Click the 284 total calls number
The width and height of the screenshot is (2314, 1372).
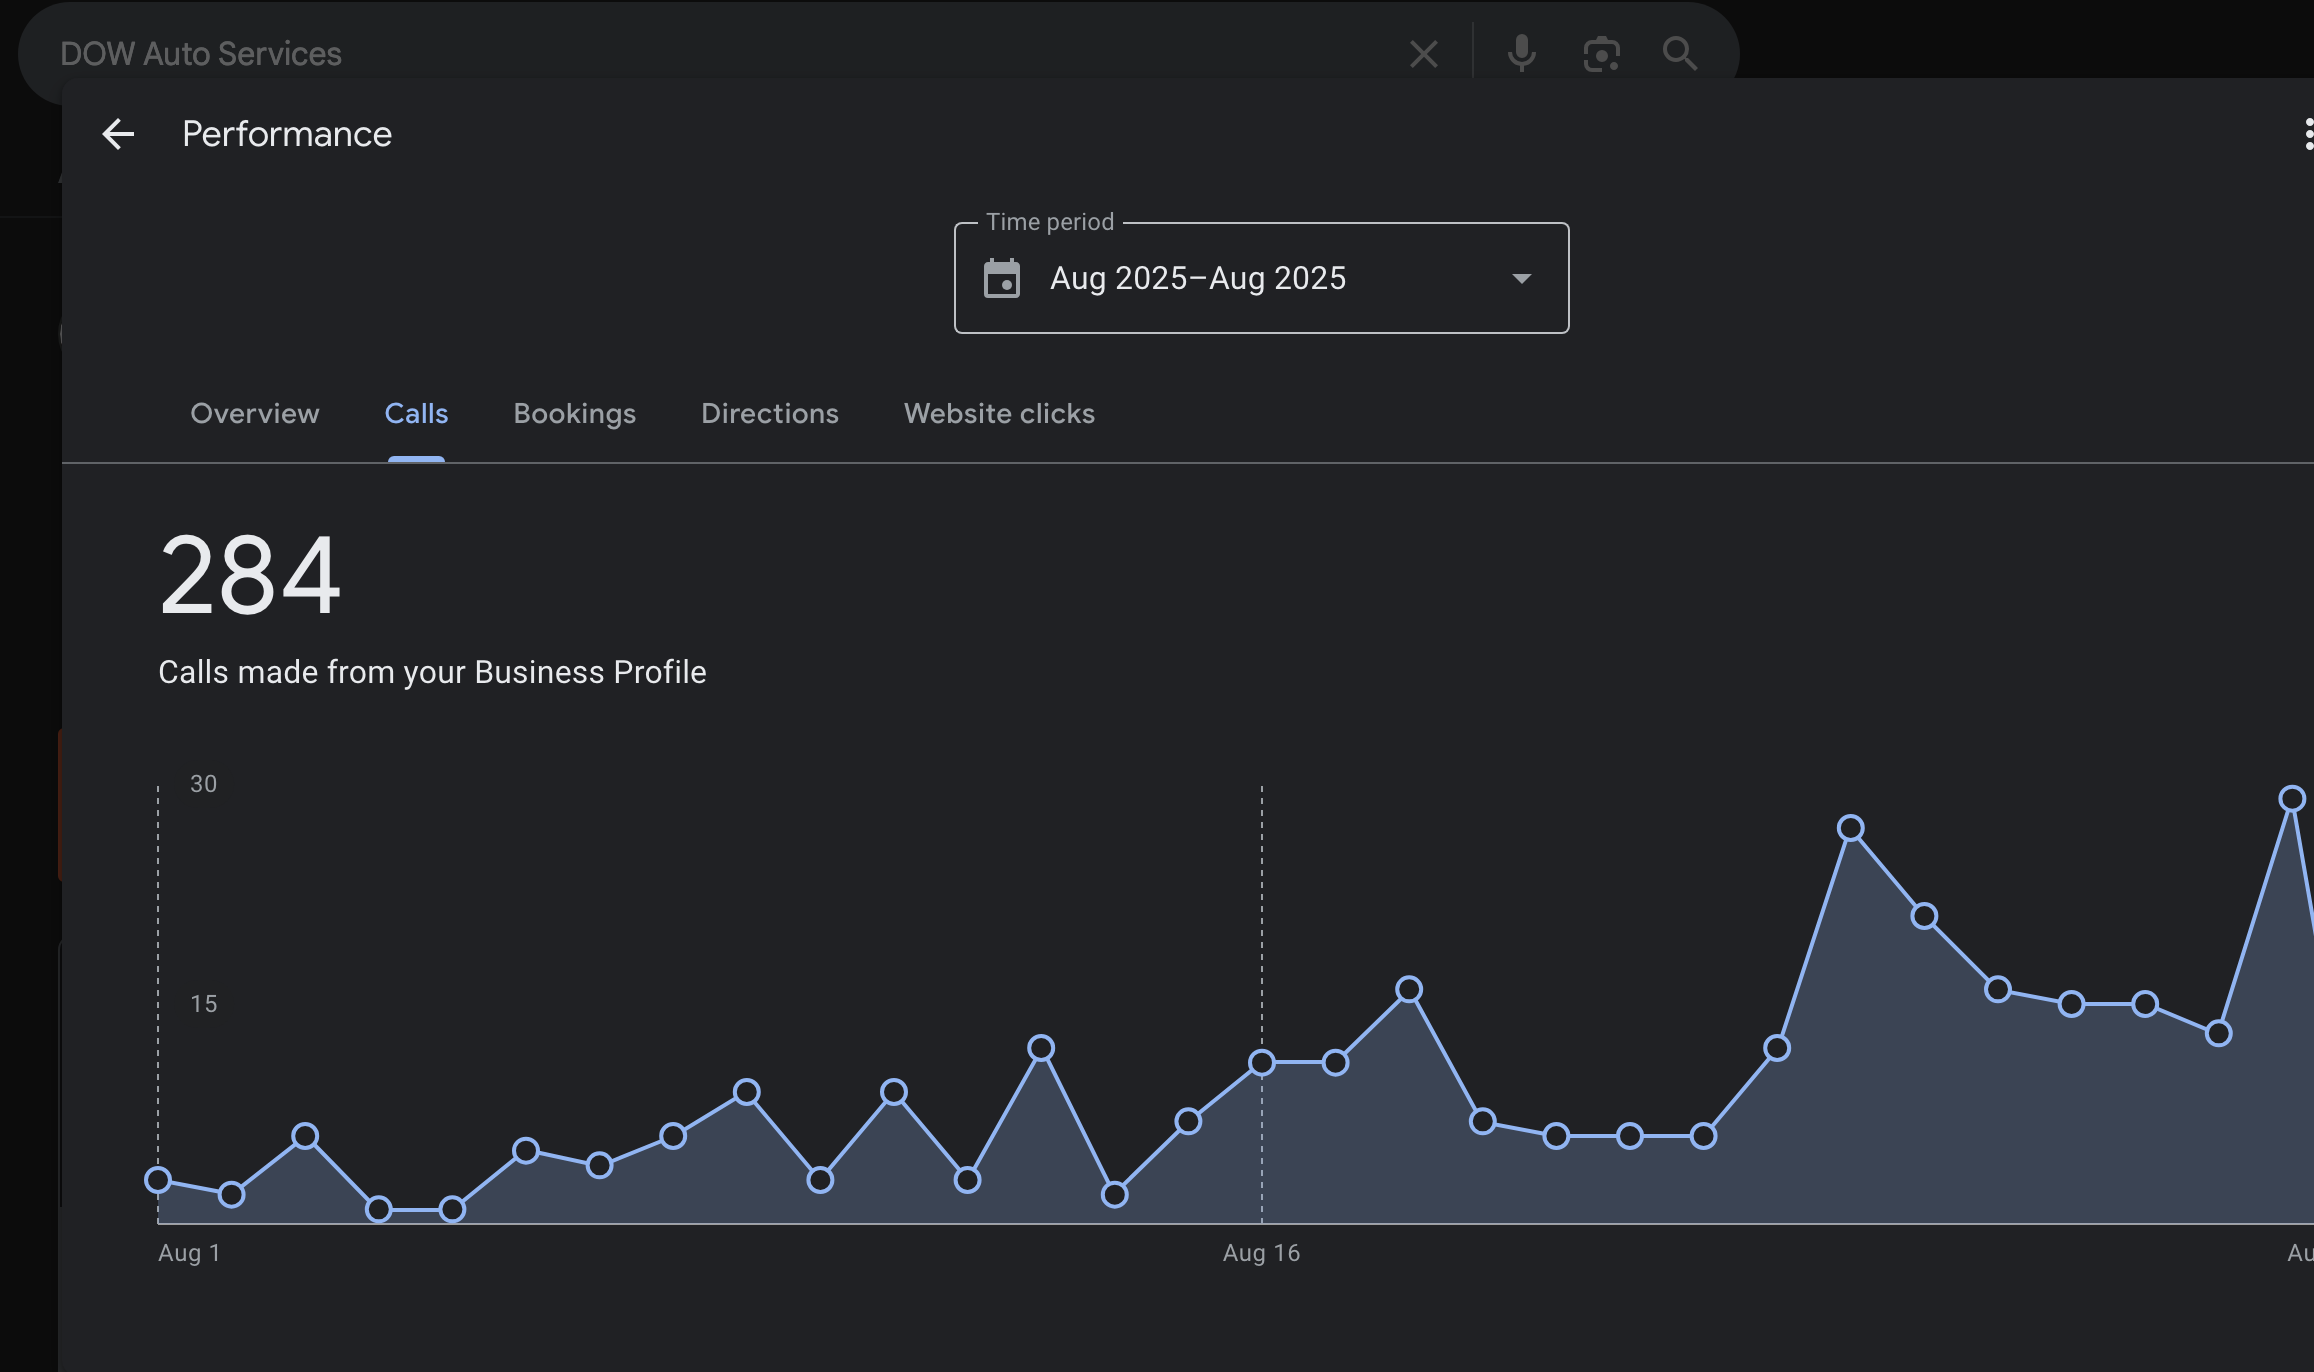click(250, 575)
